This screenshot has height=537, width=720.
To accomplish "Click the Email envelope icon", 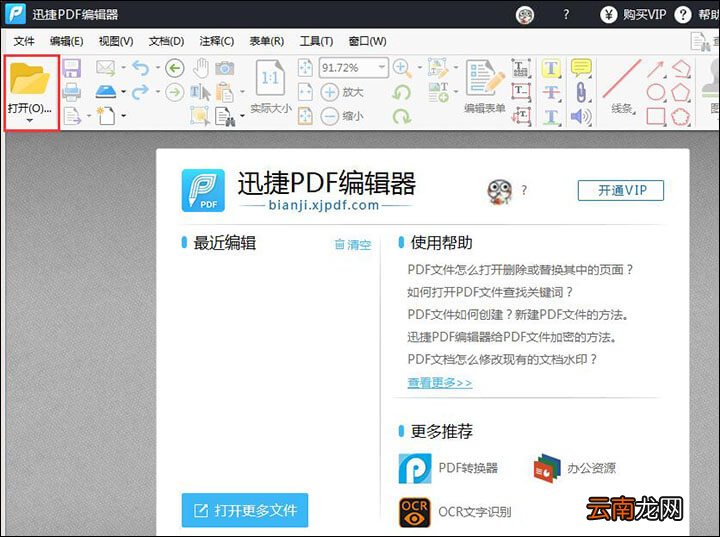I will click(105, 68).
